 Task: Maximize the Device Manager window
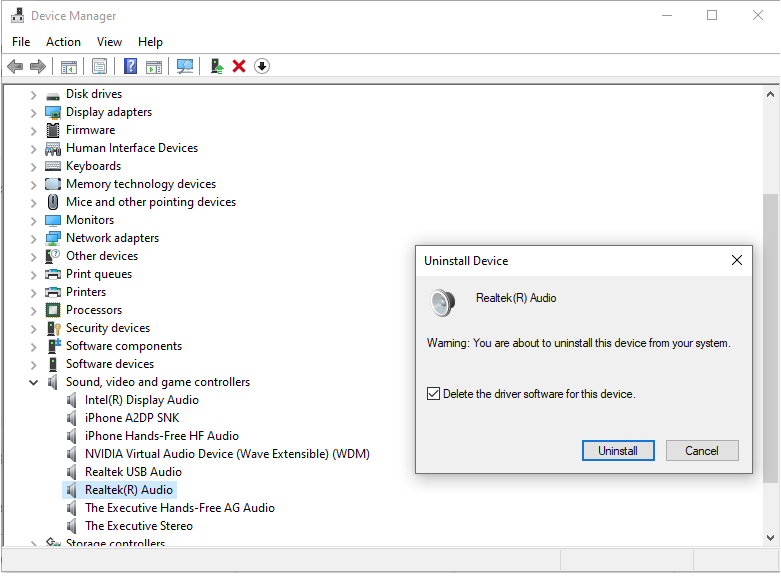[712, 15]
